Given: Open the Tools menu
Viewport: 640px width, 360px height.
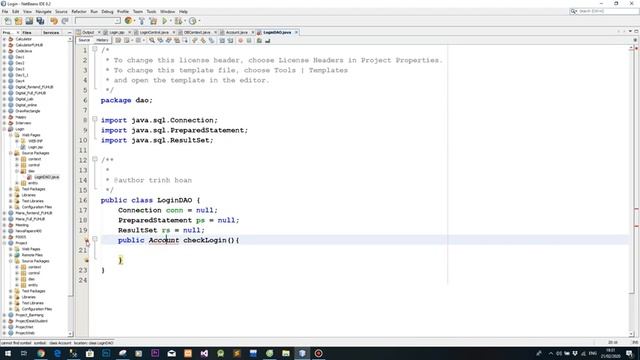Looking at the screenshot, I should click(151, 11).
